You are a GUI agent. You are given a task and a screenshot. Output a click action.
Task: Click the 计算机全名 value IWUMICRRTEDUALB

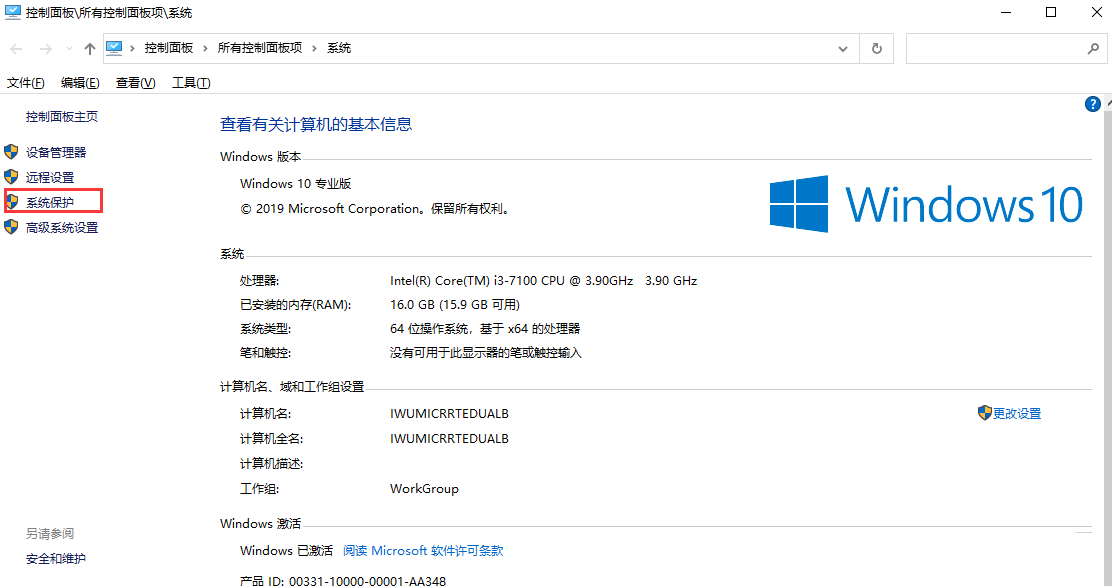pyautogui.click(x=449, y=438)
